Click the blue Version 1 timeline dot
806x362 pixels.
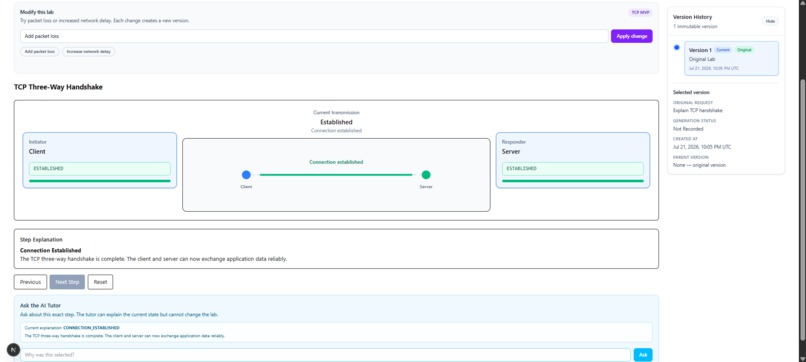coord(676,47)
